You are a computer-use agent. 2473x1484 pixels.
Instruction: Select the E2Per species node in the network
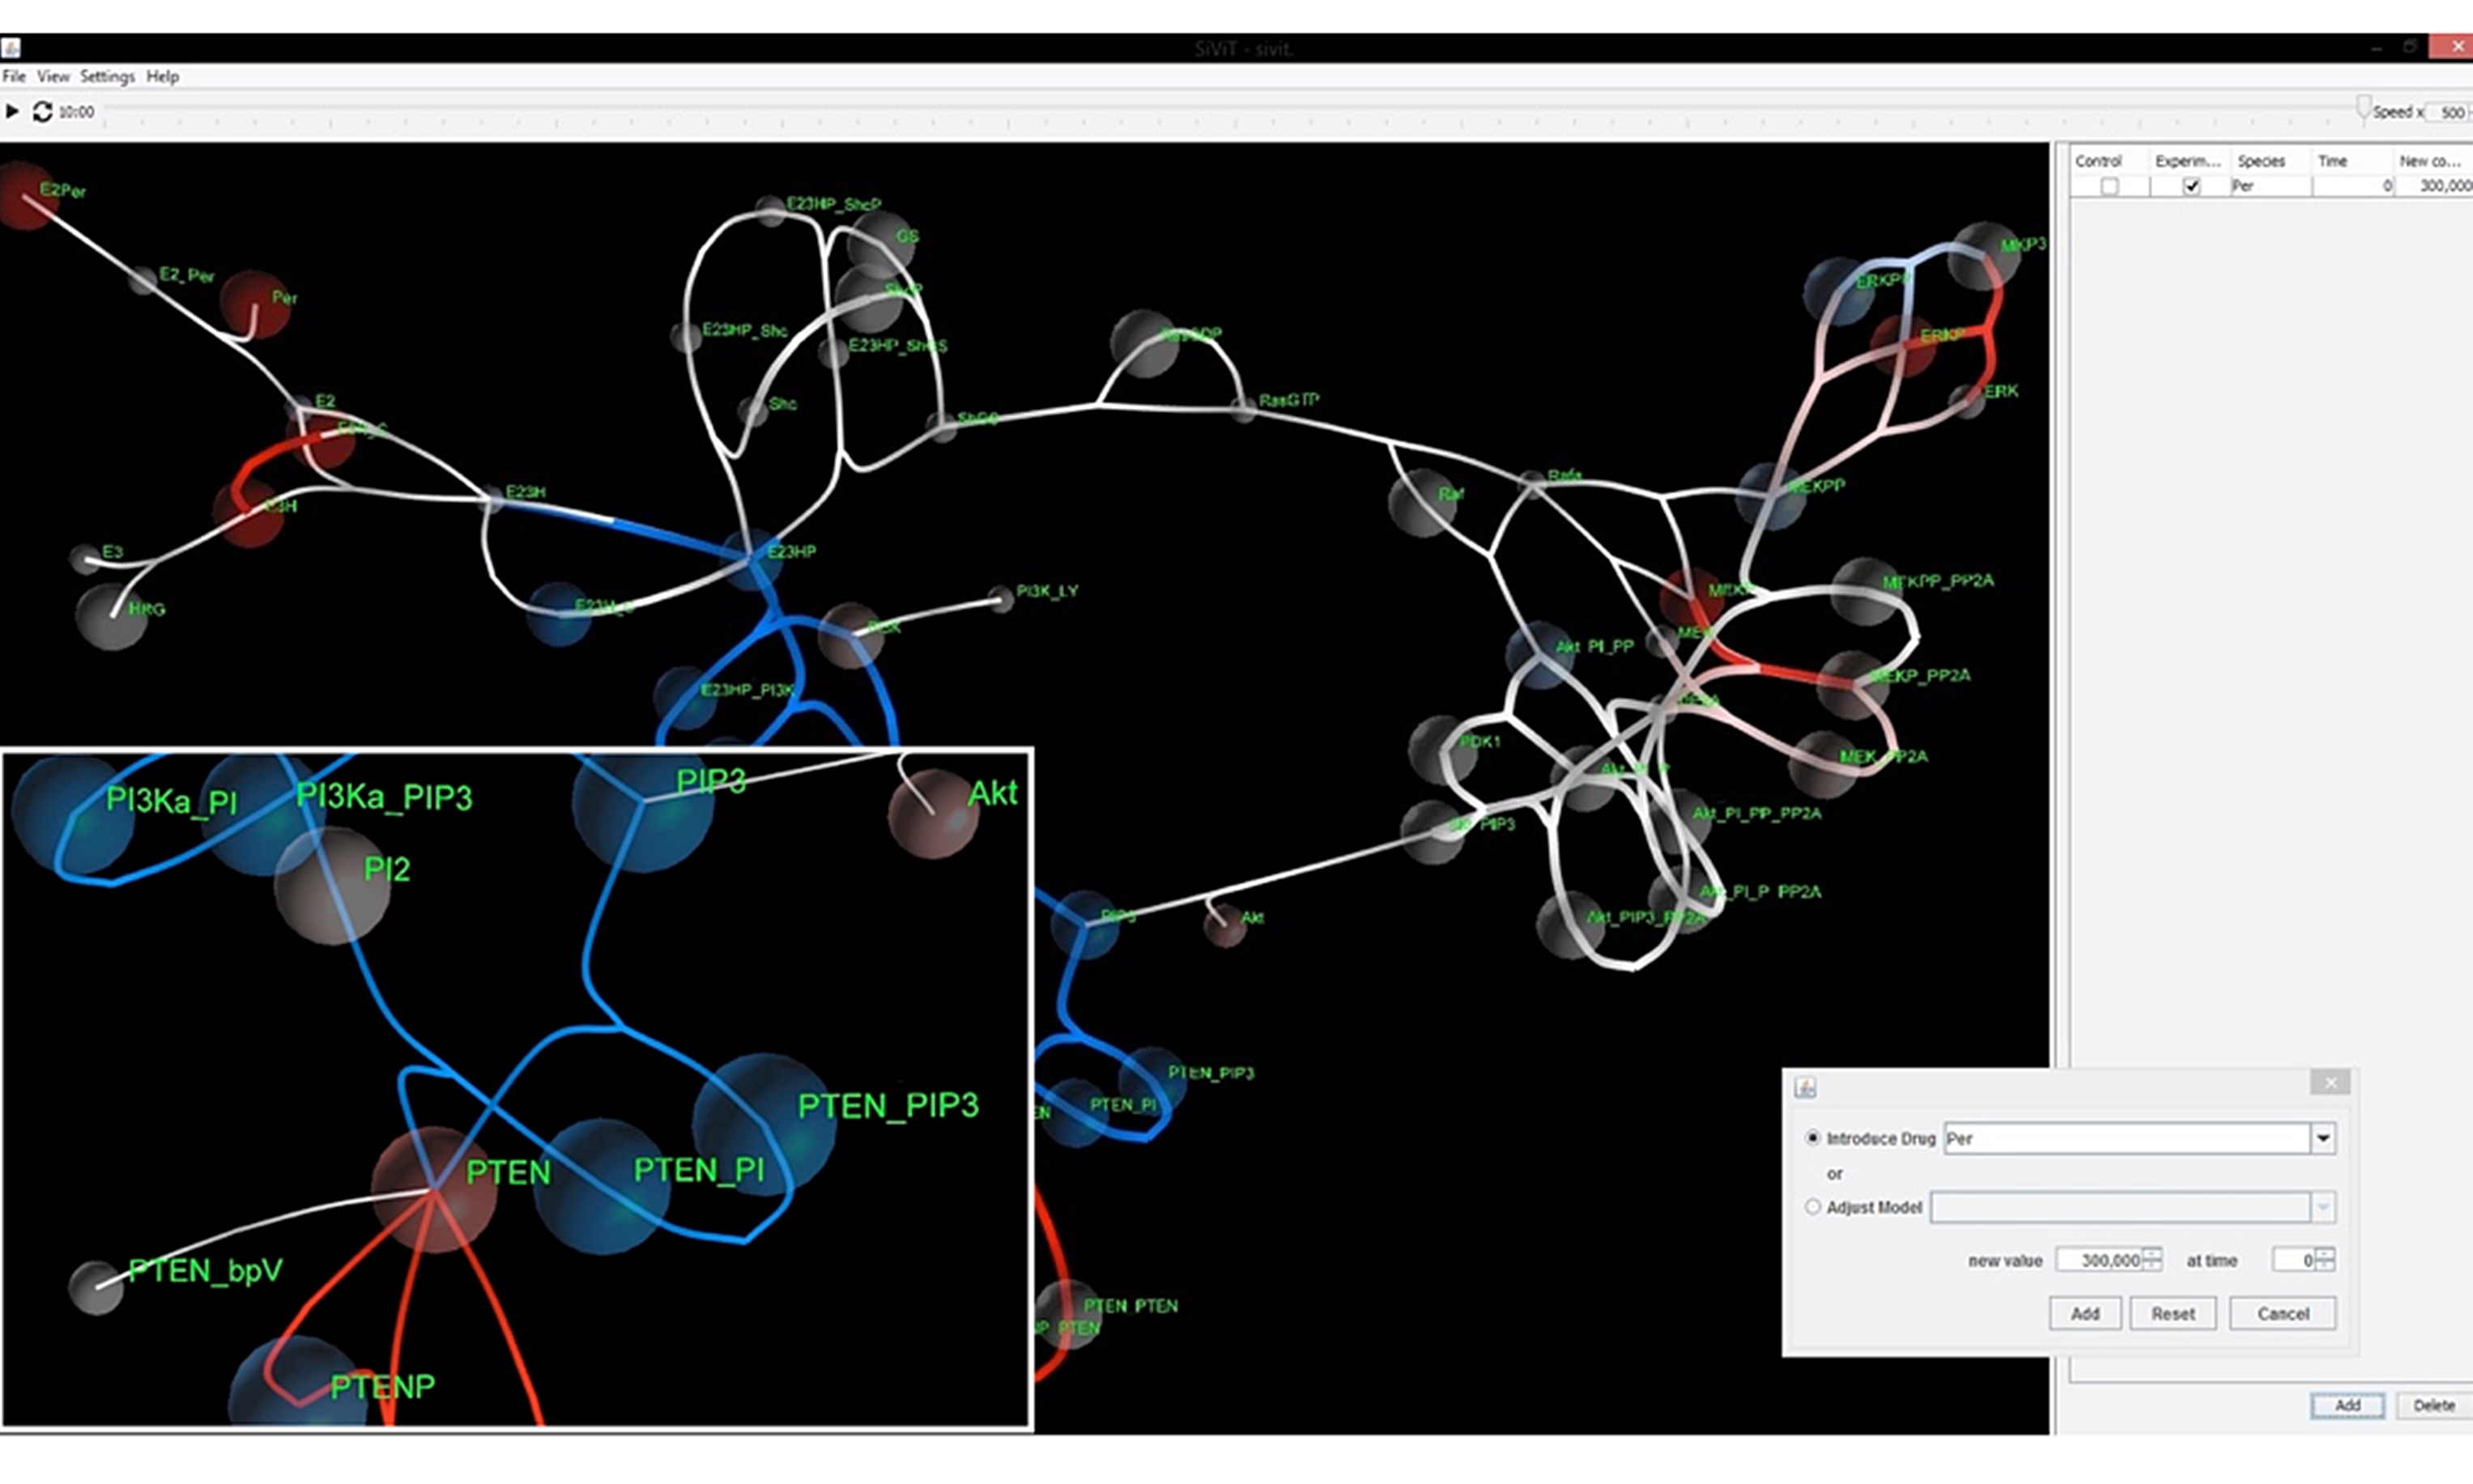[x=26, y=197]
